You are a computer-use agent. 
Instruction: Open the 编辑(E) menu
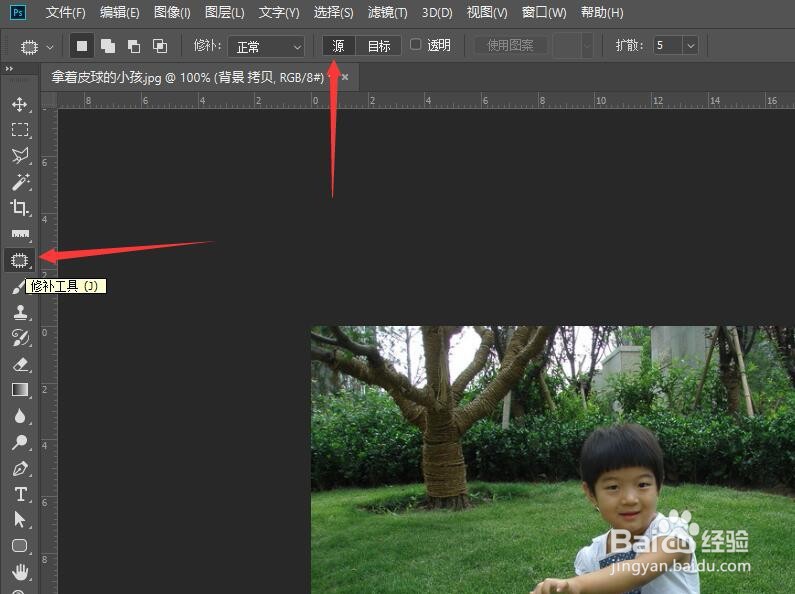pyautogui.click(x=120, y=13)
